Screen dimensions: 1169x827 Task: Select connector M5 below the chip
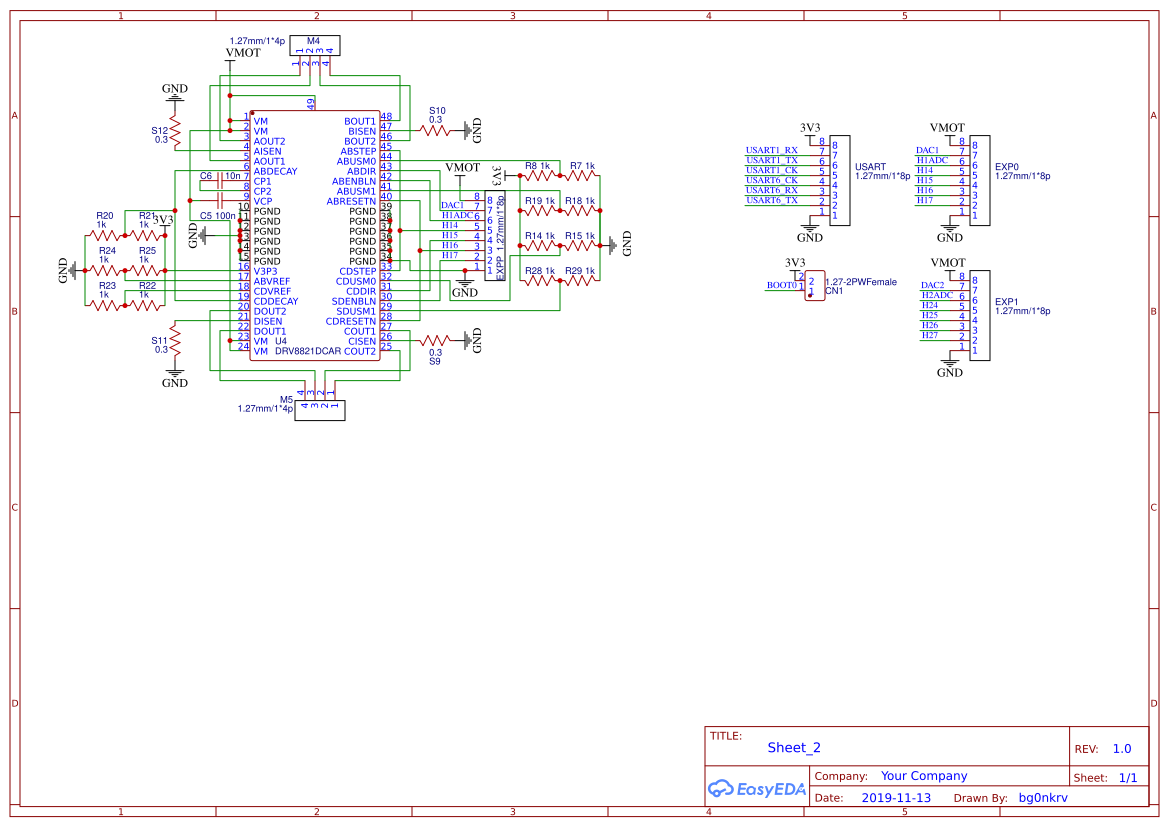click(x=322, y=410)
